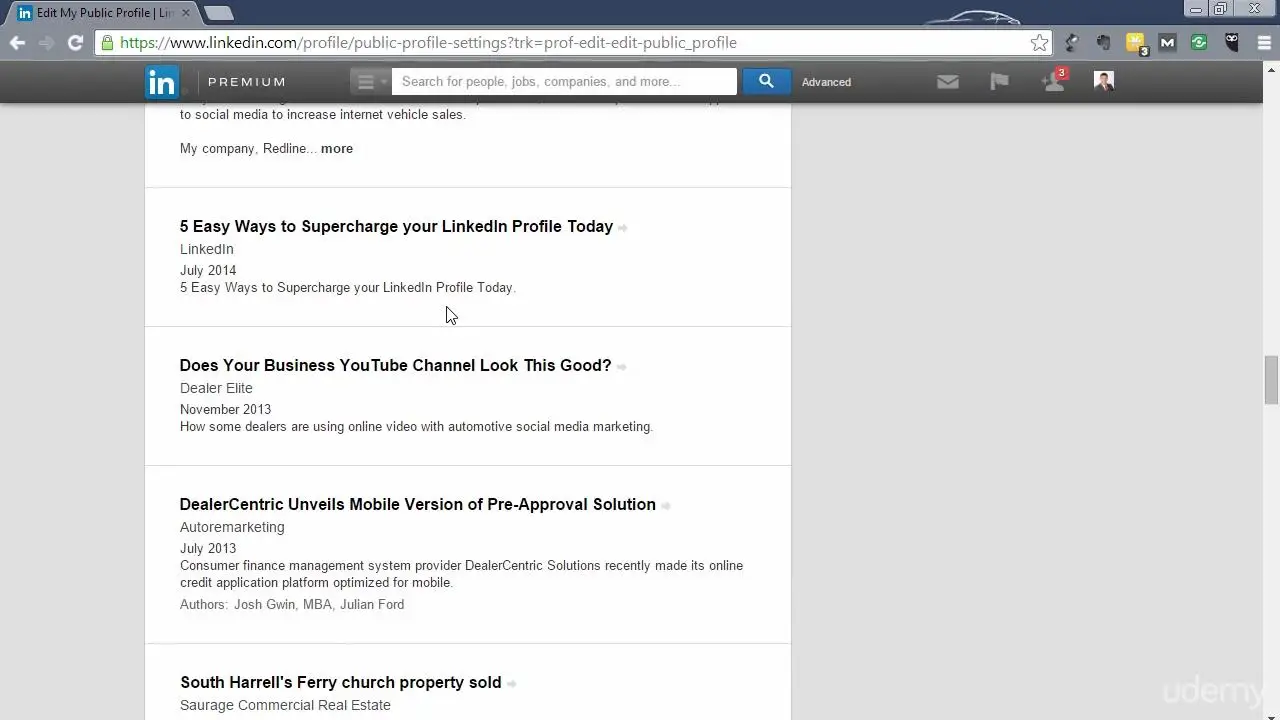Open the Messages envelope icon
Image resolution: width=1280 pixels, height=720 pixels.
(x=948, y=82)
